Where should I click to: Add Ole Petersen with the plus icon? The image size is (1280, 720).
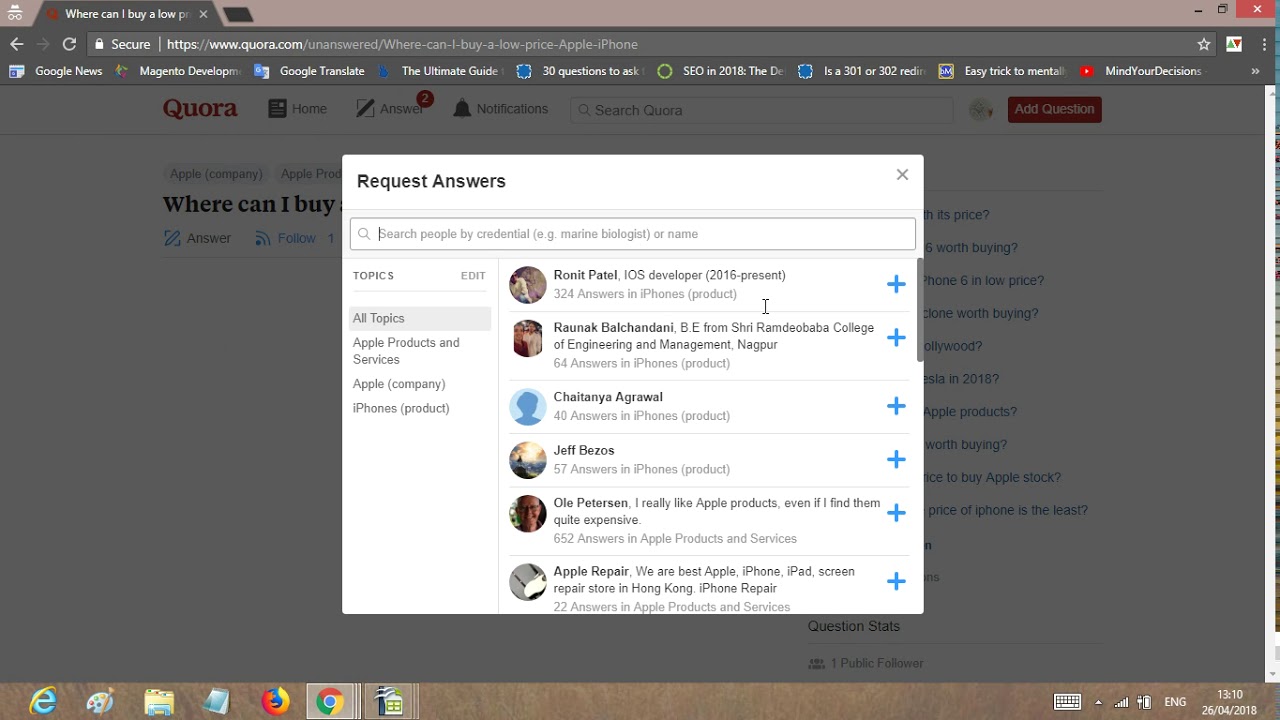click(x=896, y=512)
